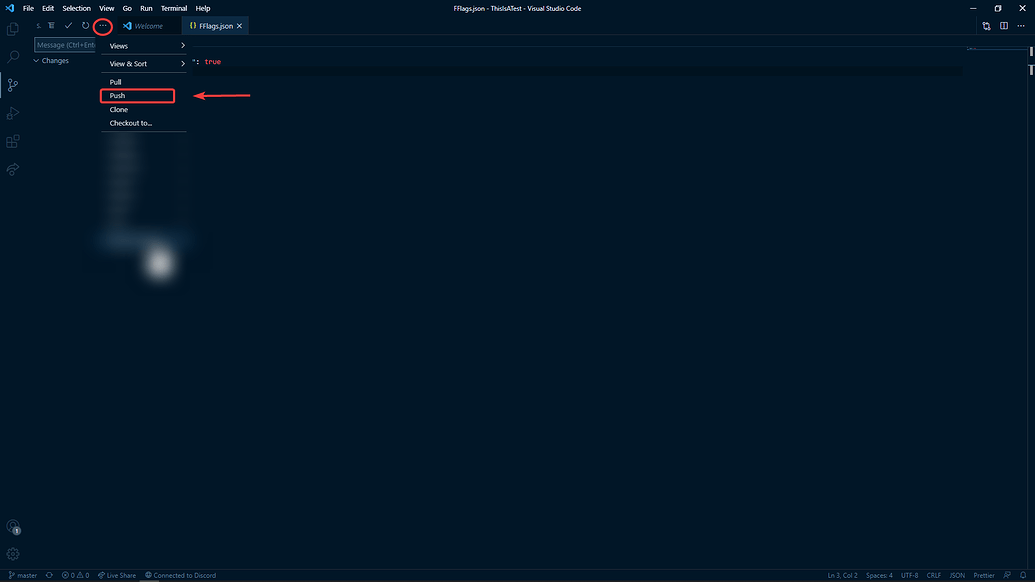Click the Split Editor icon
This screenshot has width=1035, height=582.
1003,26
